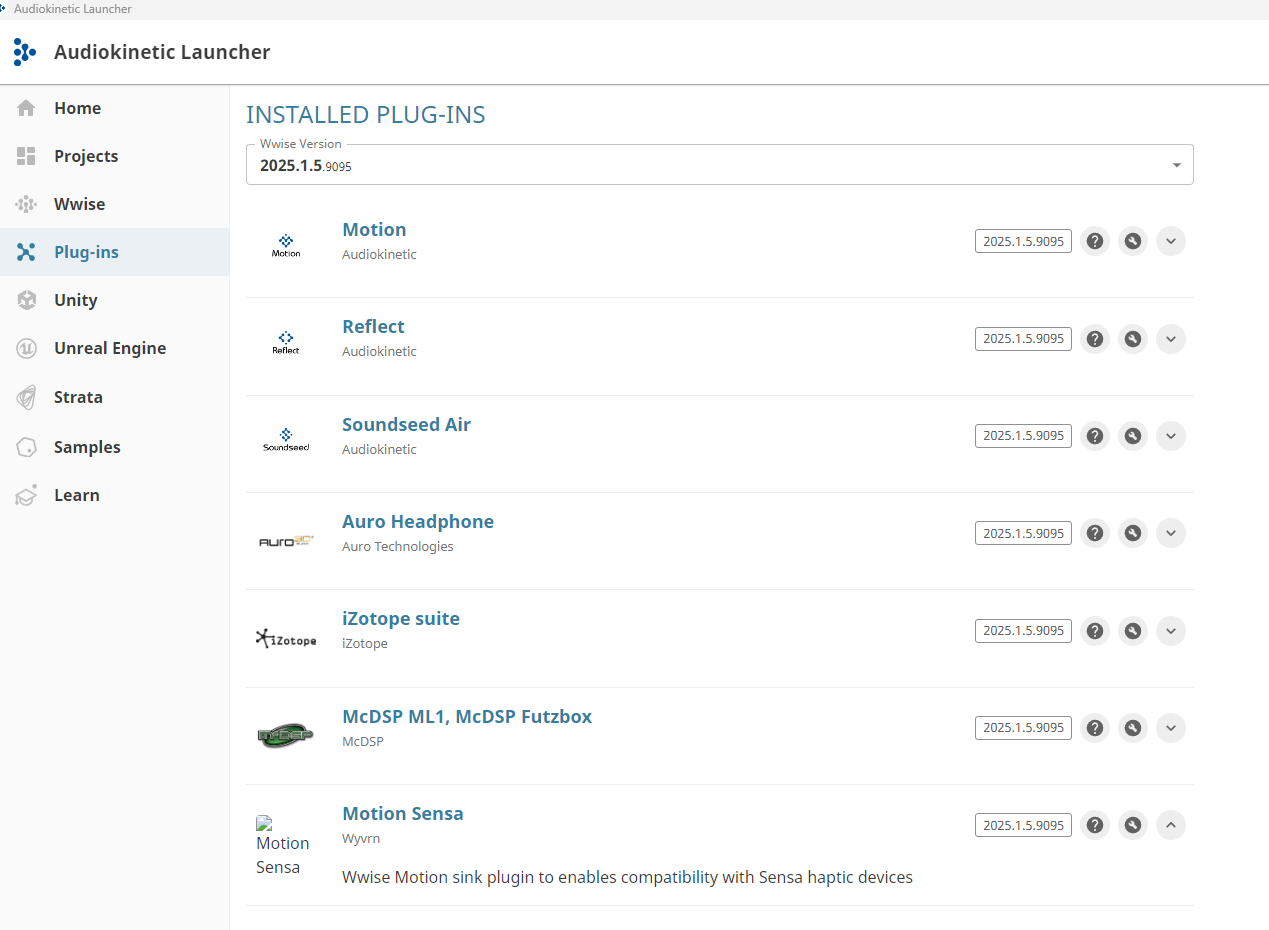Click the Samples sidebar icon

click(26, 447)
